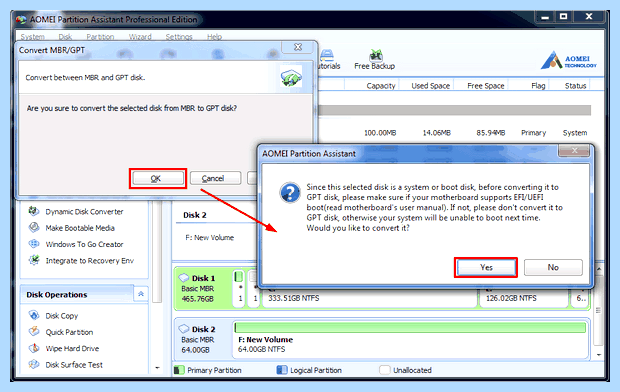Minimize the AOMEI Partition Assistant window

click(545, 17)
